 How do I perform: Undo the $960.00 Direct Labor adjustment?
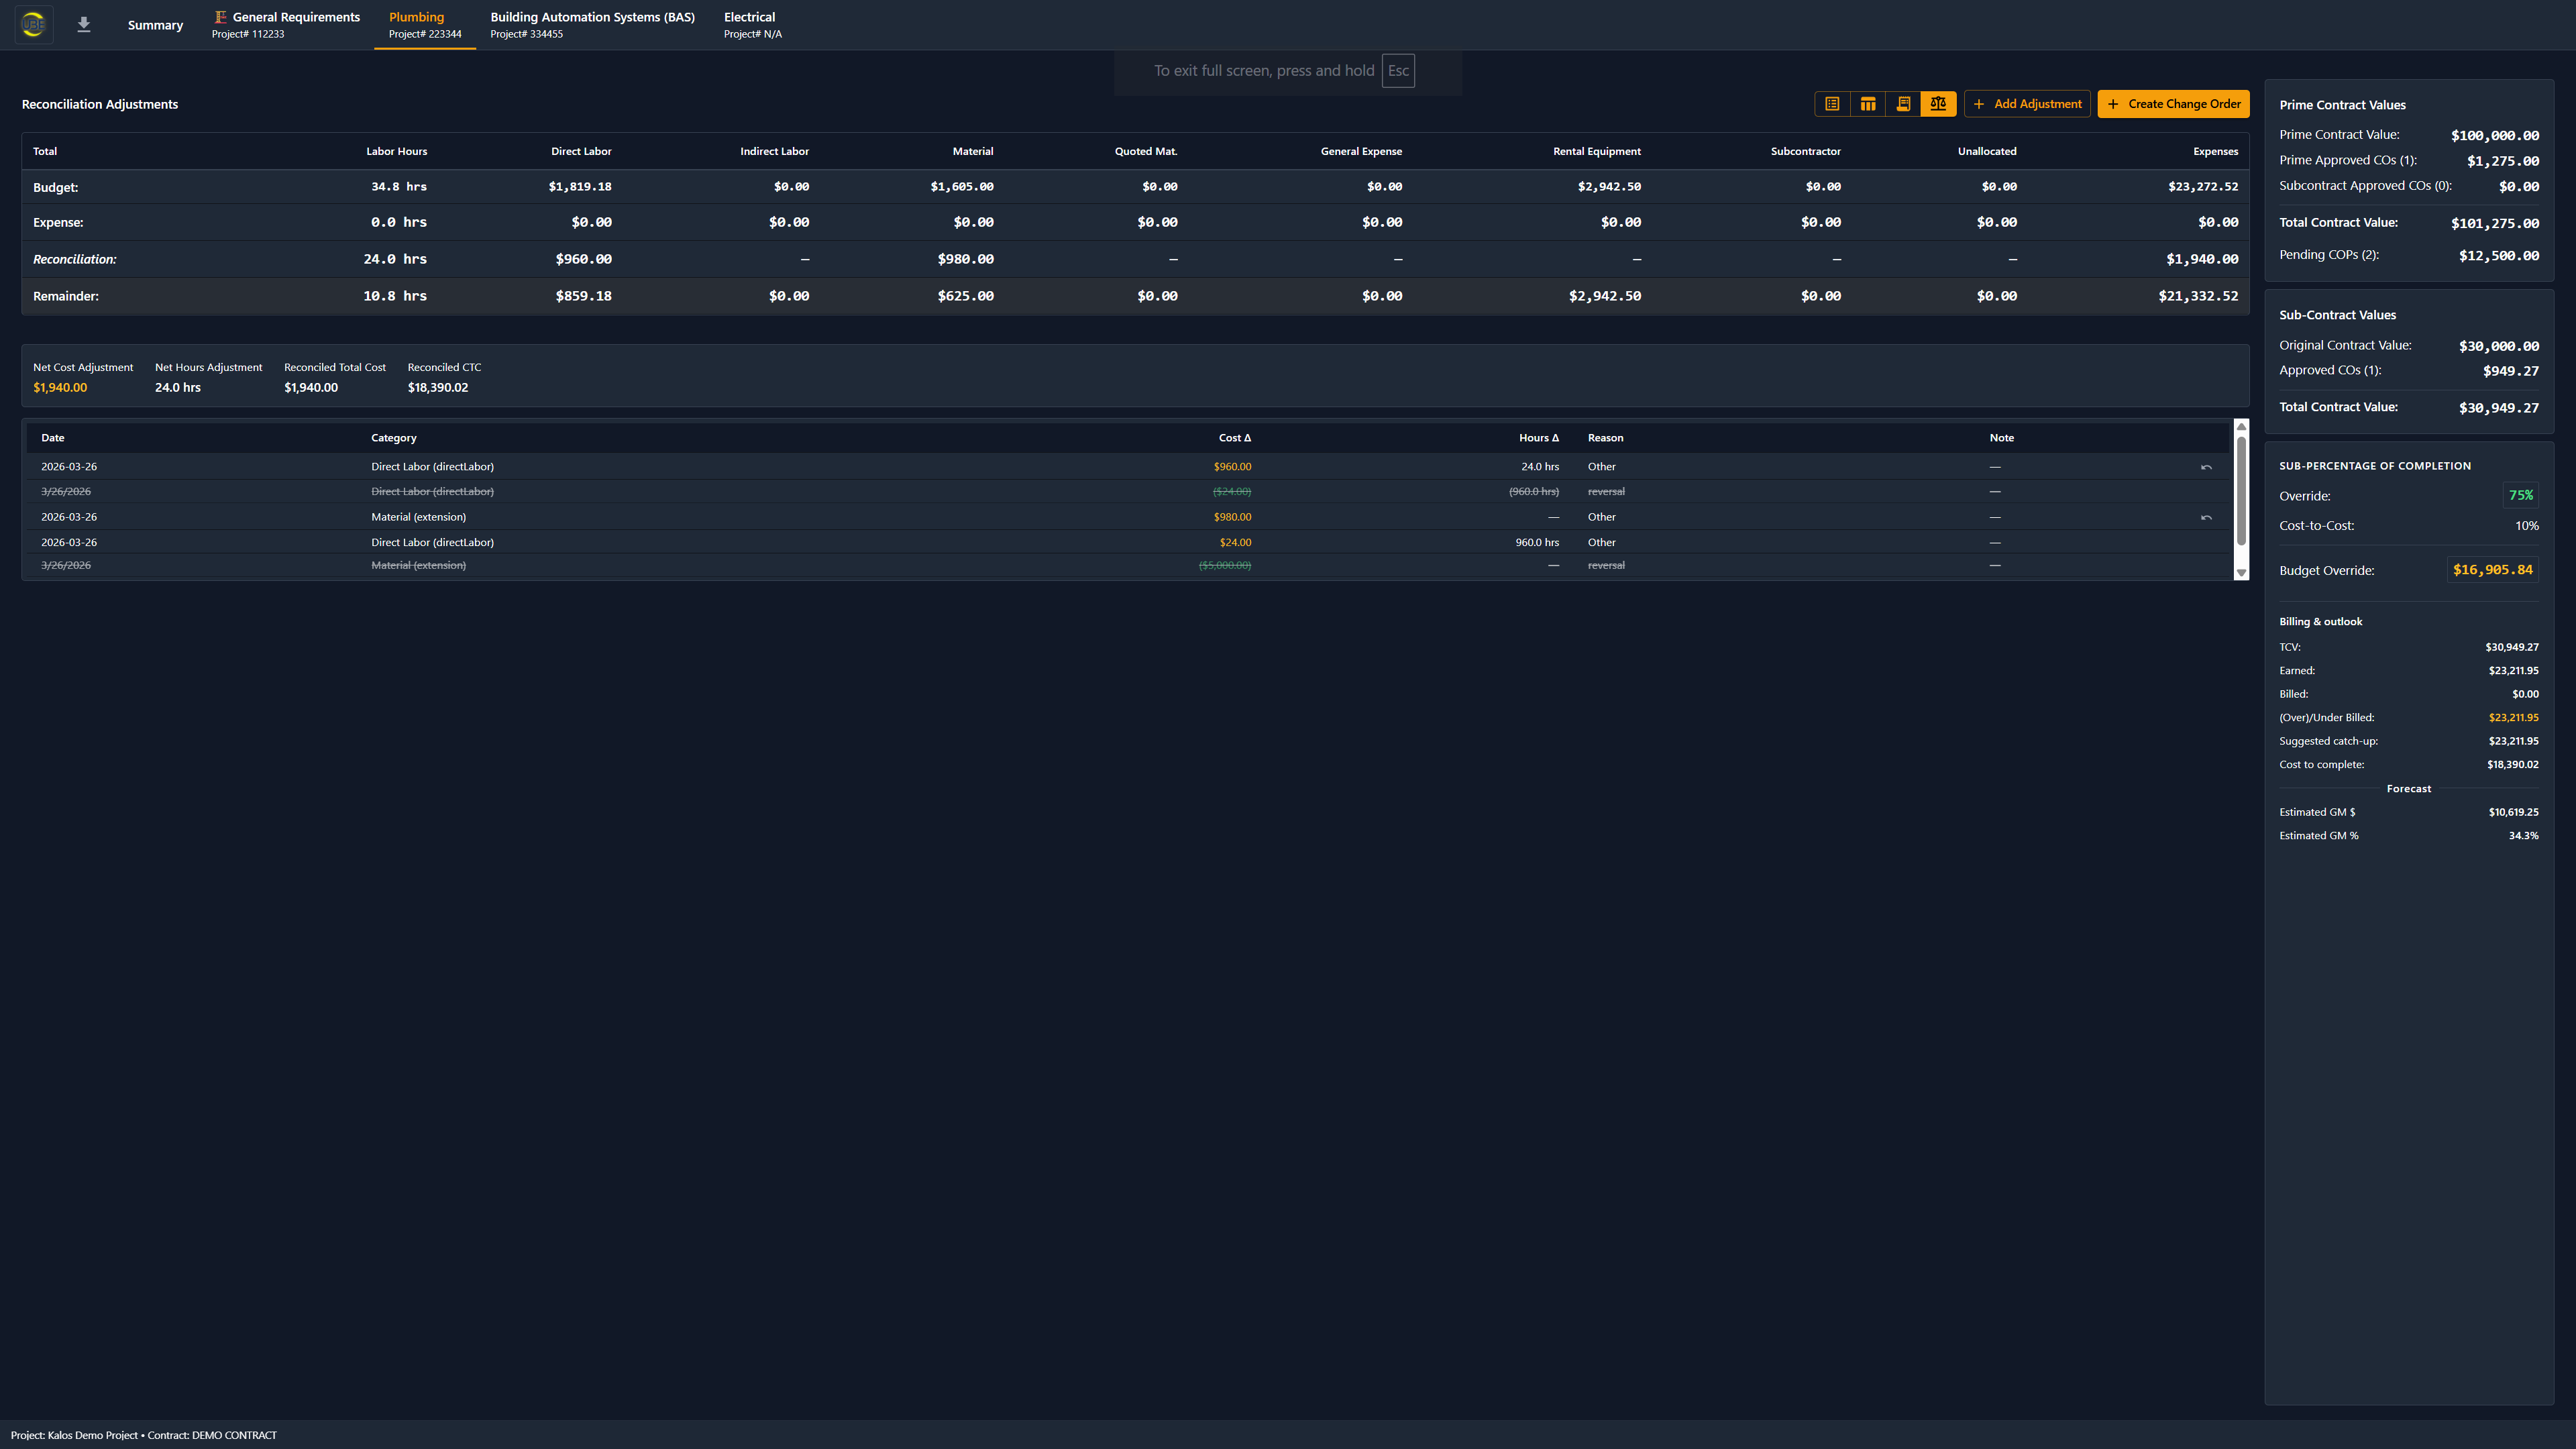2206,467
